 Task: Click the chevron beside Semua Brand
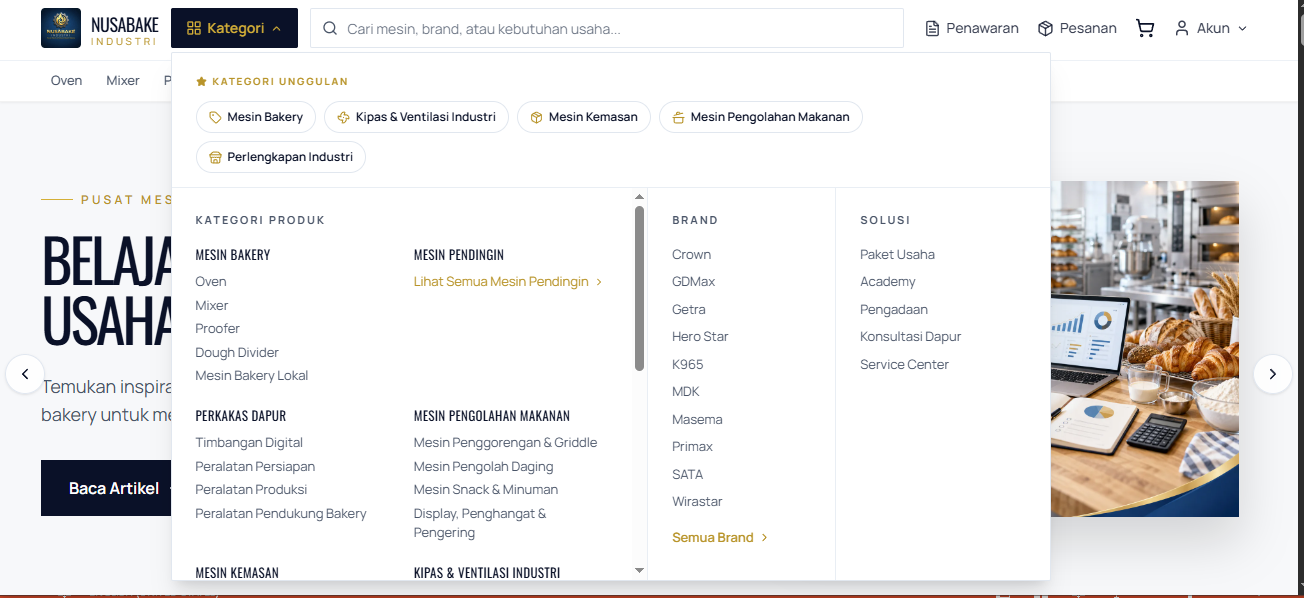pyautogui.click(x=764, y=537)
